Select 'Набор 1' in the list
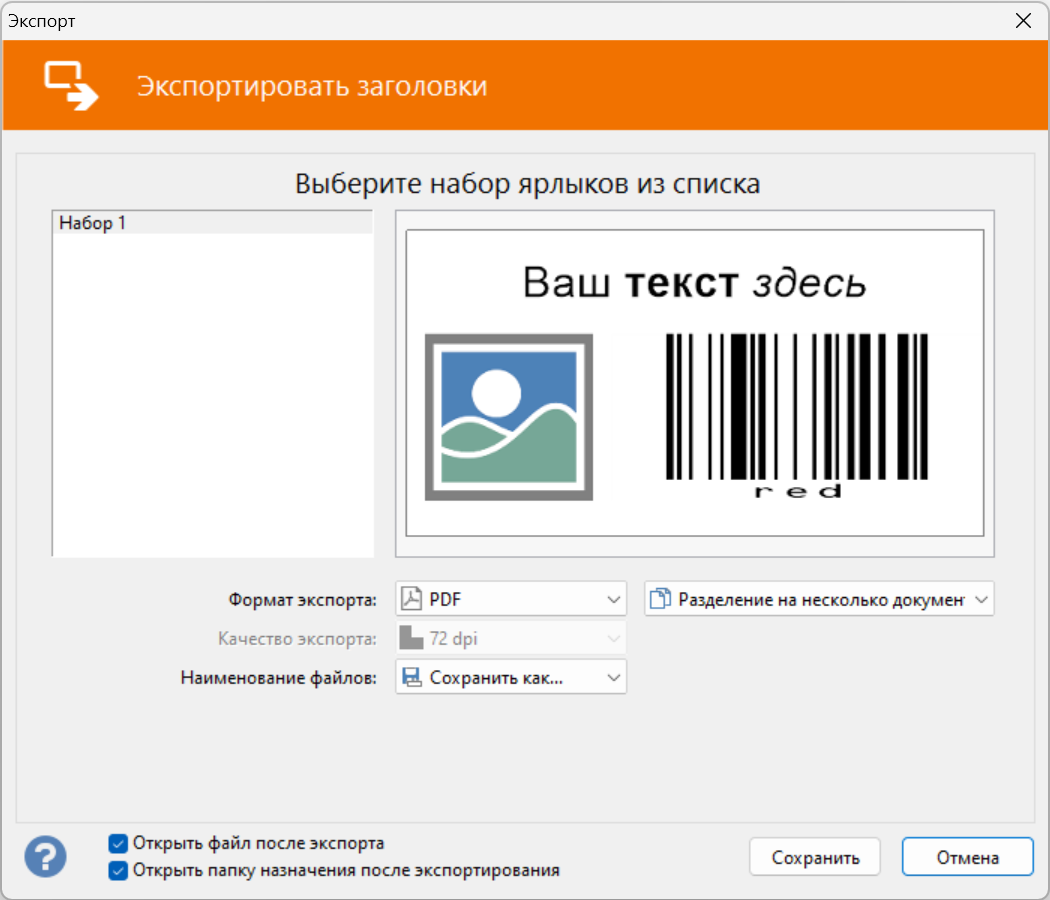This screenshot has width=1050, height=900. (212, 223)
